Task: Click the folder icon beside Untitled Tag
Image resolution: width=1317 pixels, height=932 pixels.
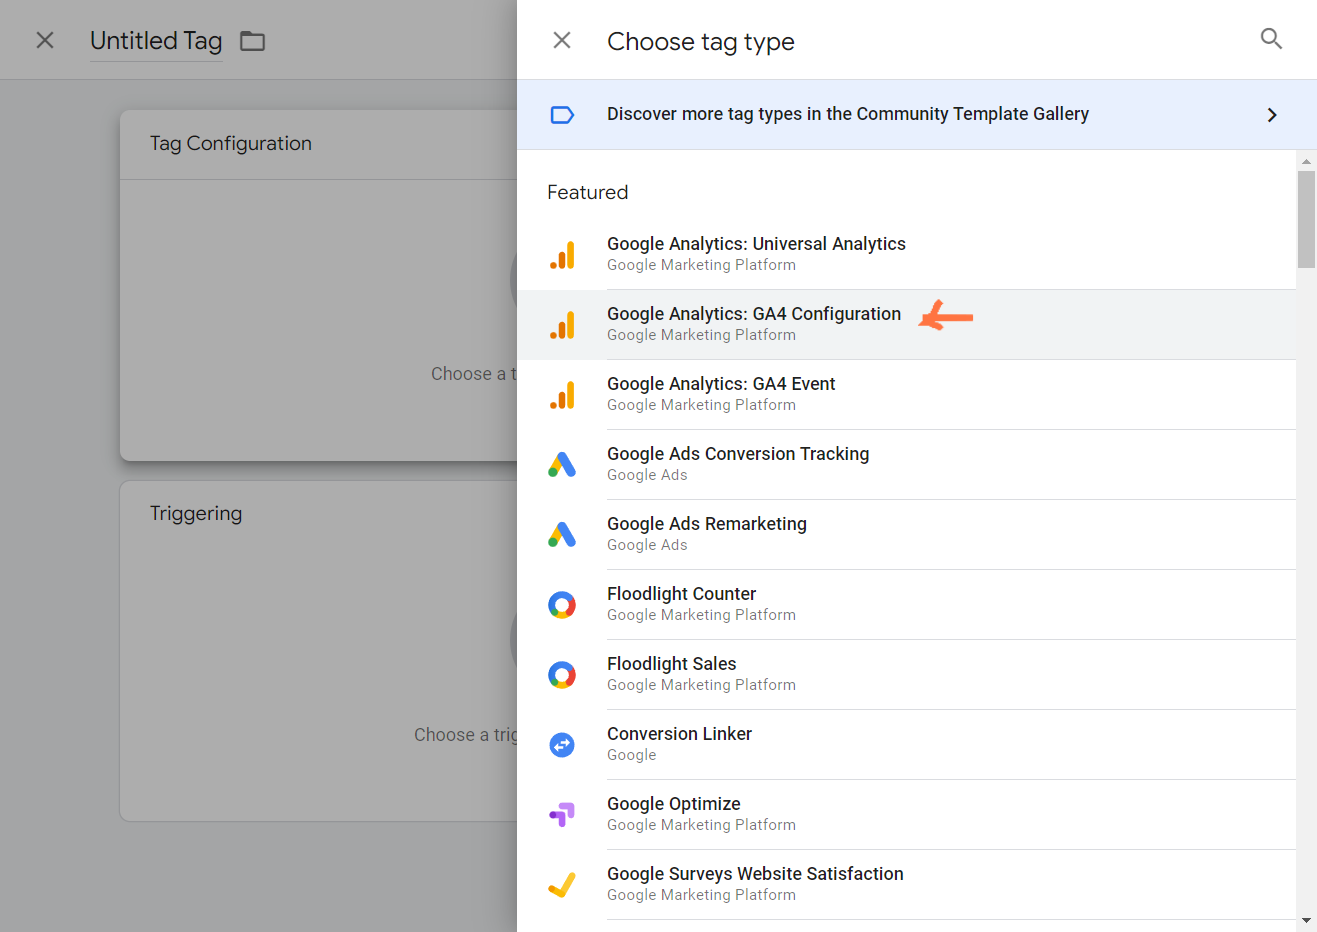Action: tap(253, 41)
